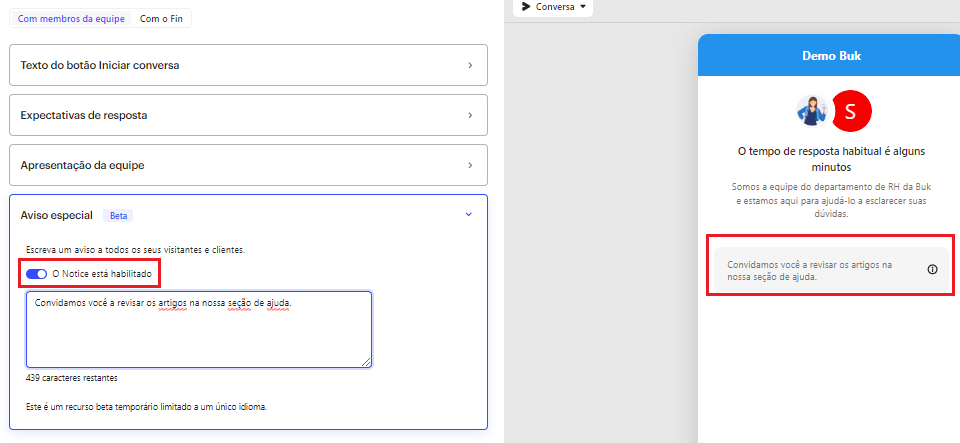This screenshot has height=443, width=960.
Task: Click the info icon in the notice preview
Action: [x=932, y=269]
